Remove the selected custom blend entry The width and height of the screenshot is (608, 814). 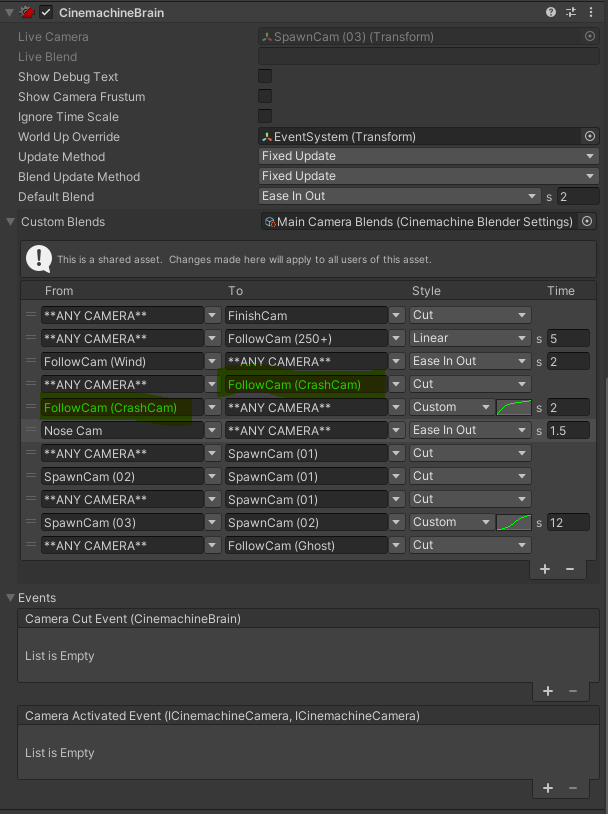click(x=570, y=569)
